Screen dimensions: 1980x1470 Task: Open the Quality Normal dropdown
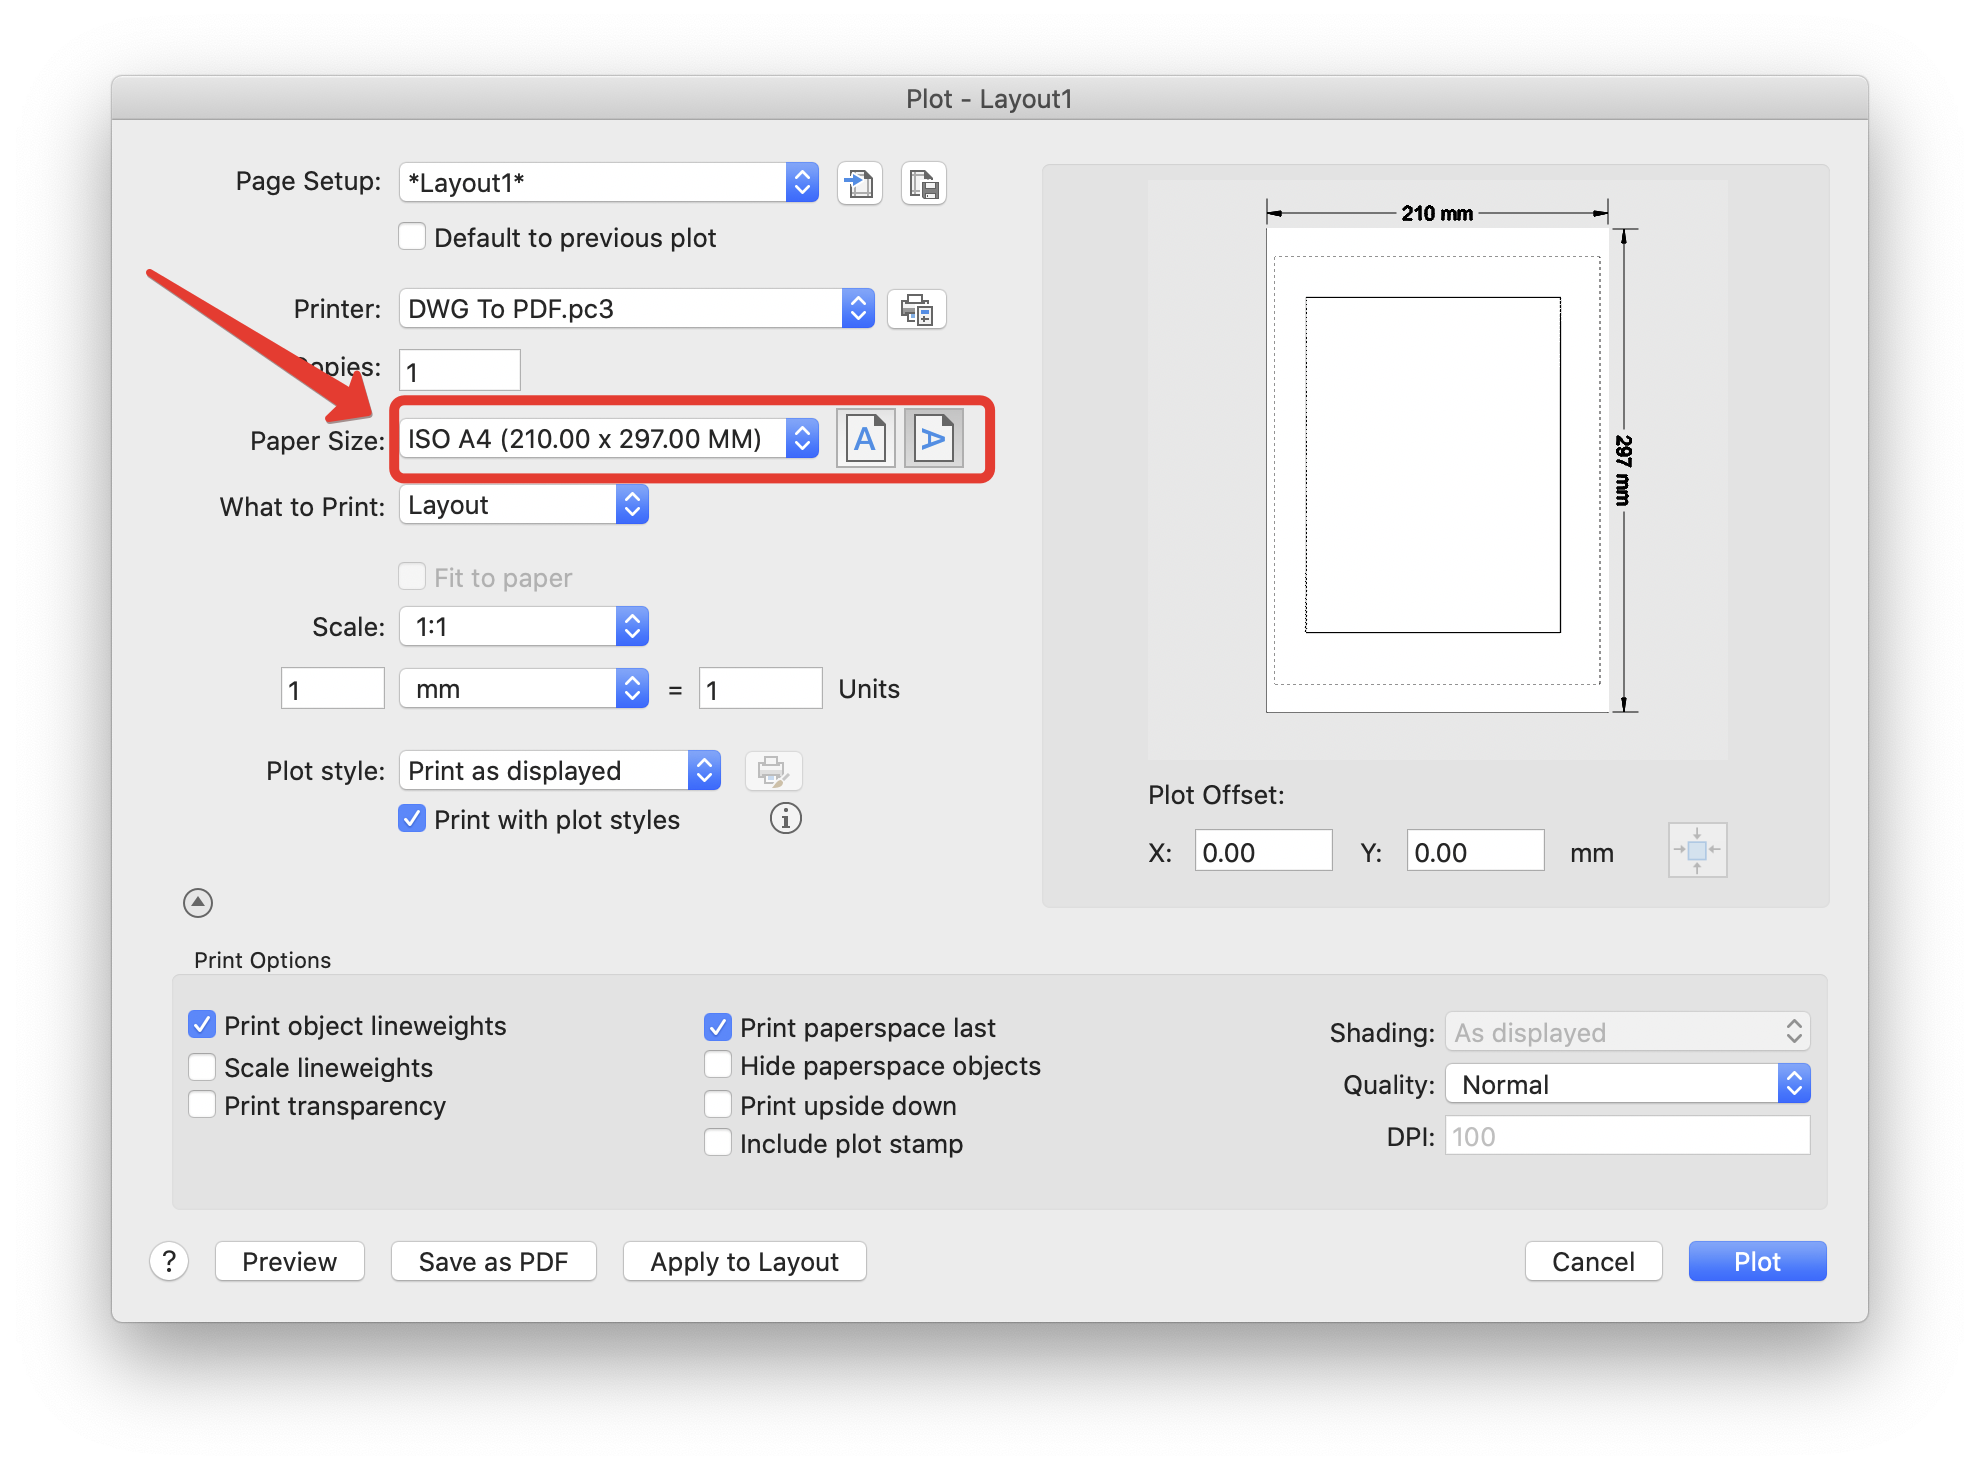tap(1627, 1084)
